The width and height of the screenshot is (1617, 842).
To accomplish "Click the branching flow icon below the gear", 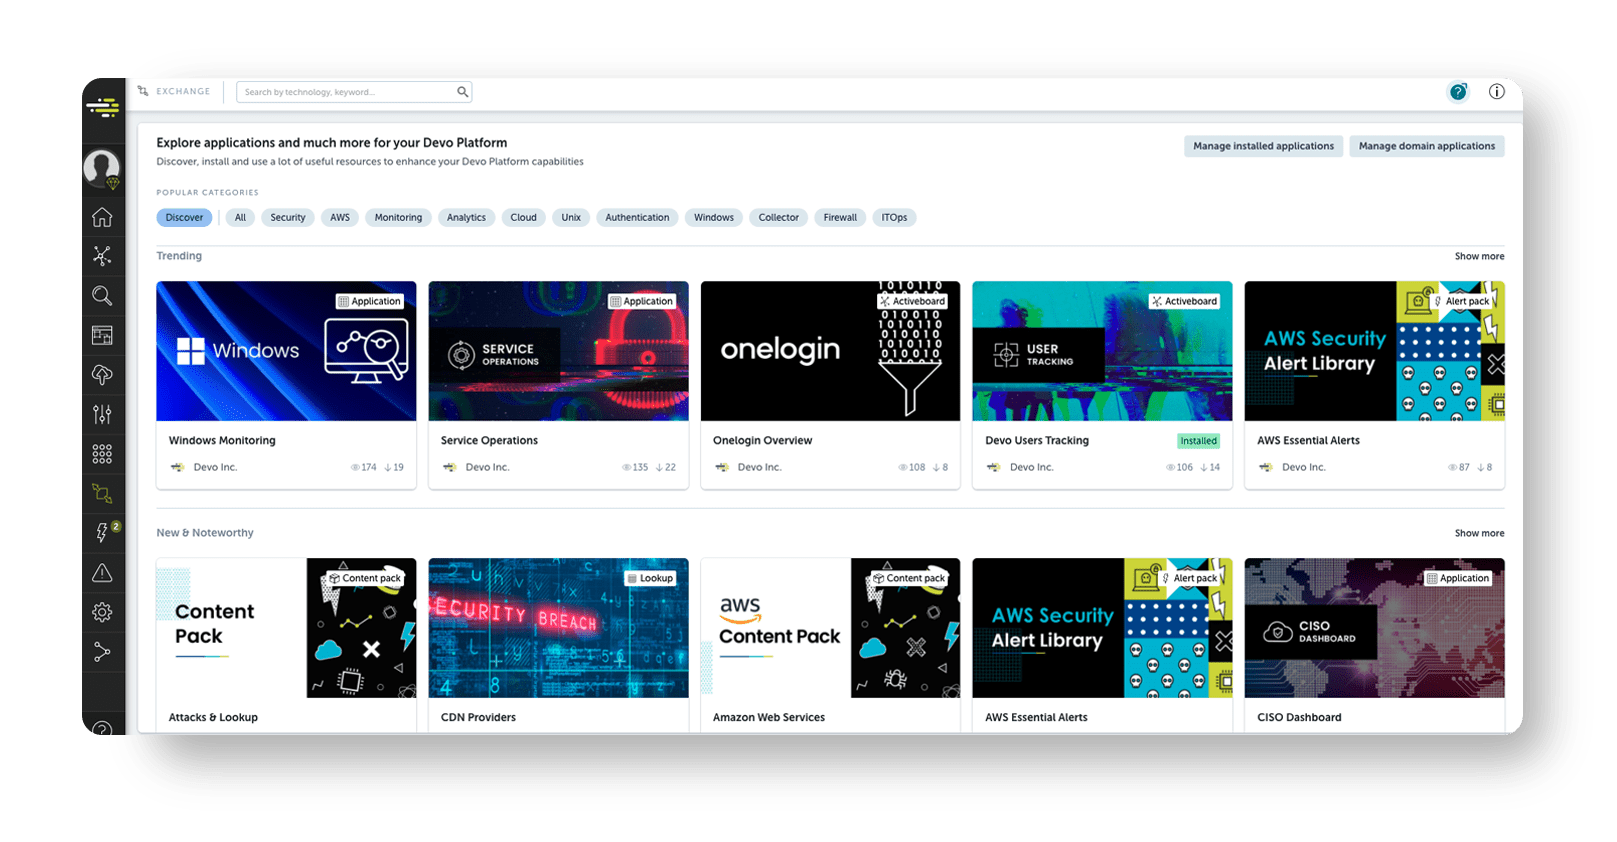I will 102,652.
